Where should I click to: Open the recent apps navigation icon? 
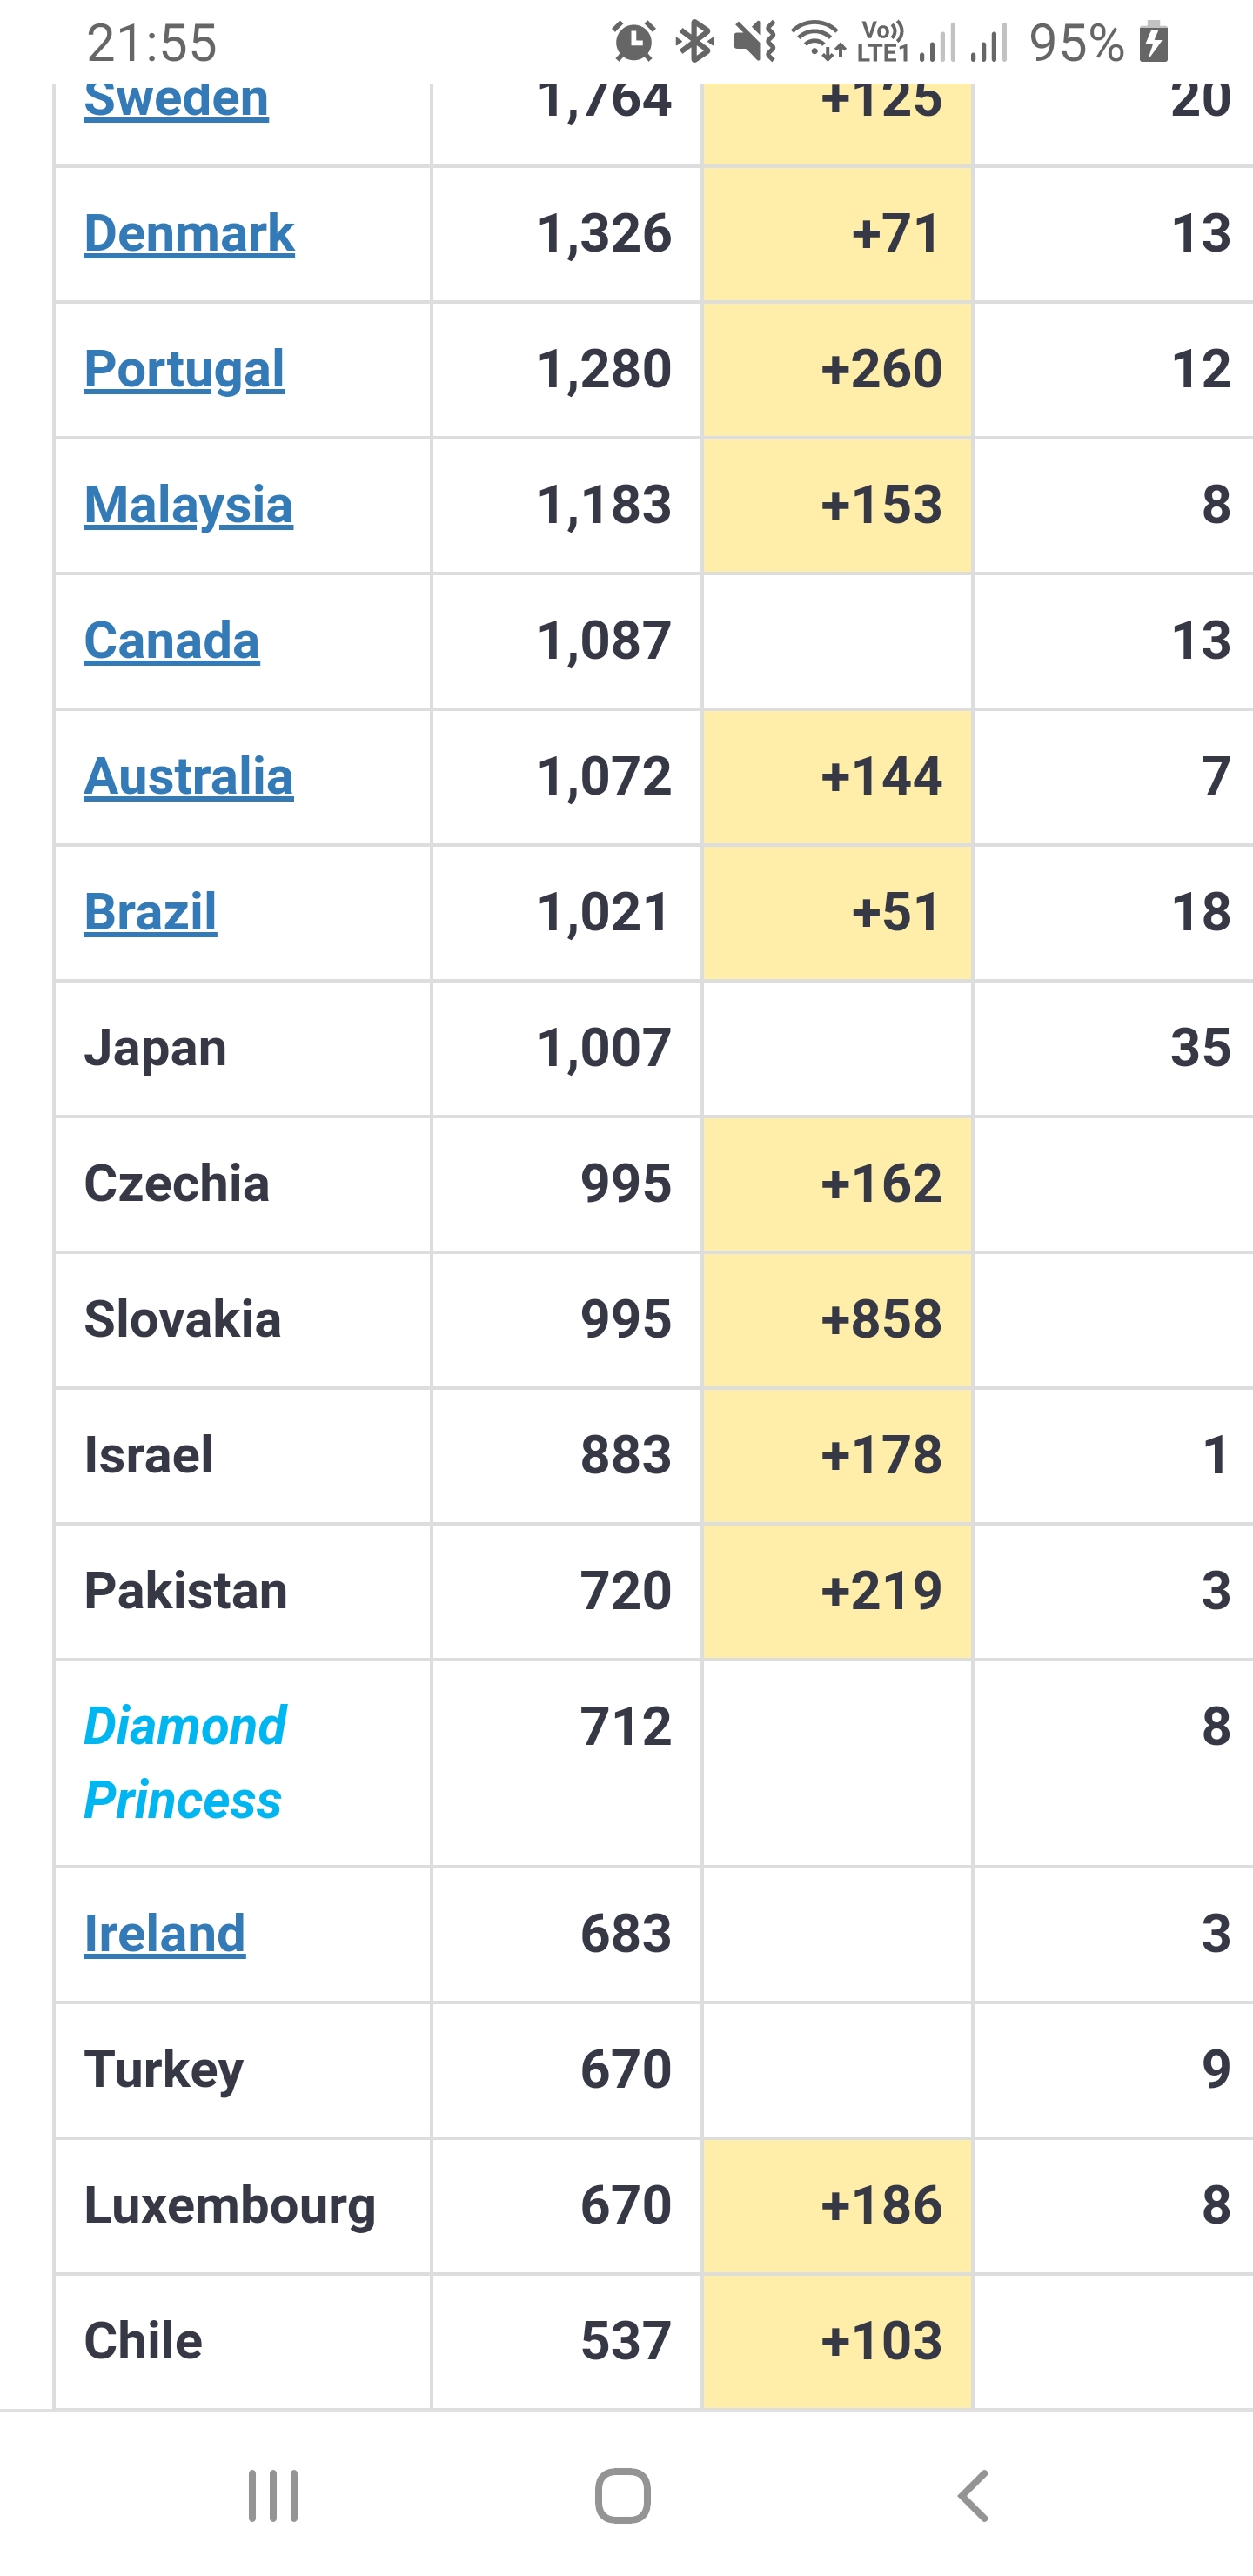tap(273, 2496)
